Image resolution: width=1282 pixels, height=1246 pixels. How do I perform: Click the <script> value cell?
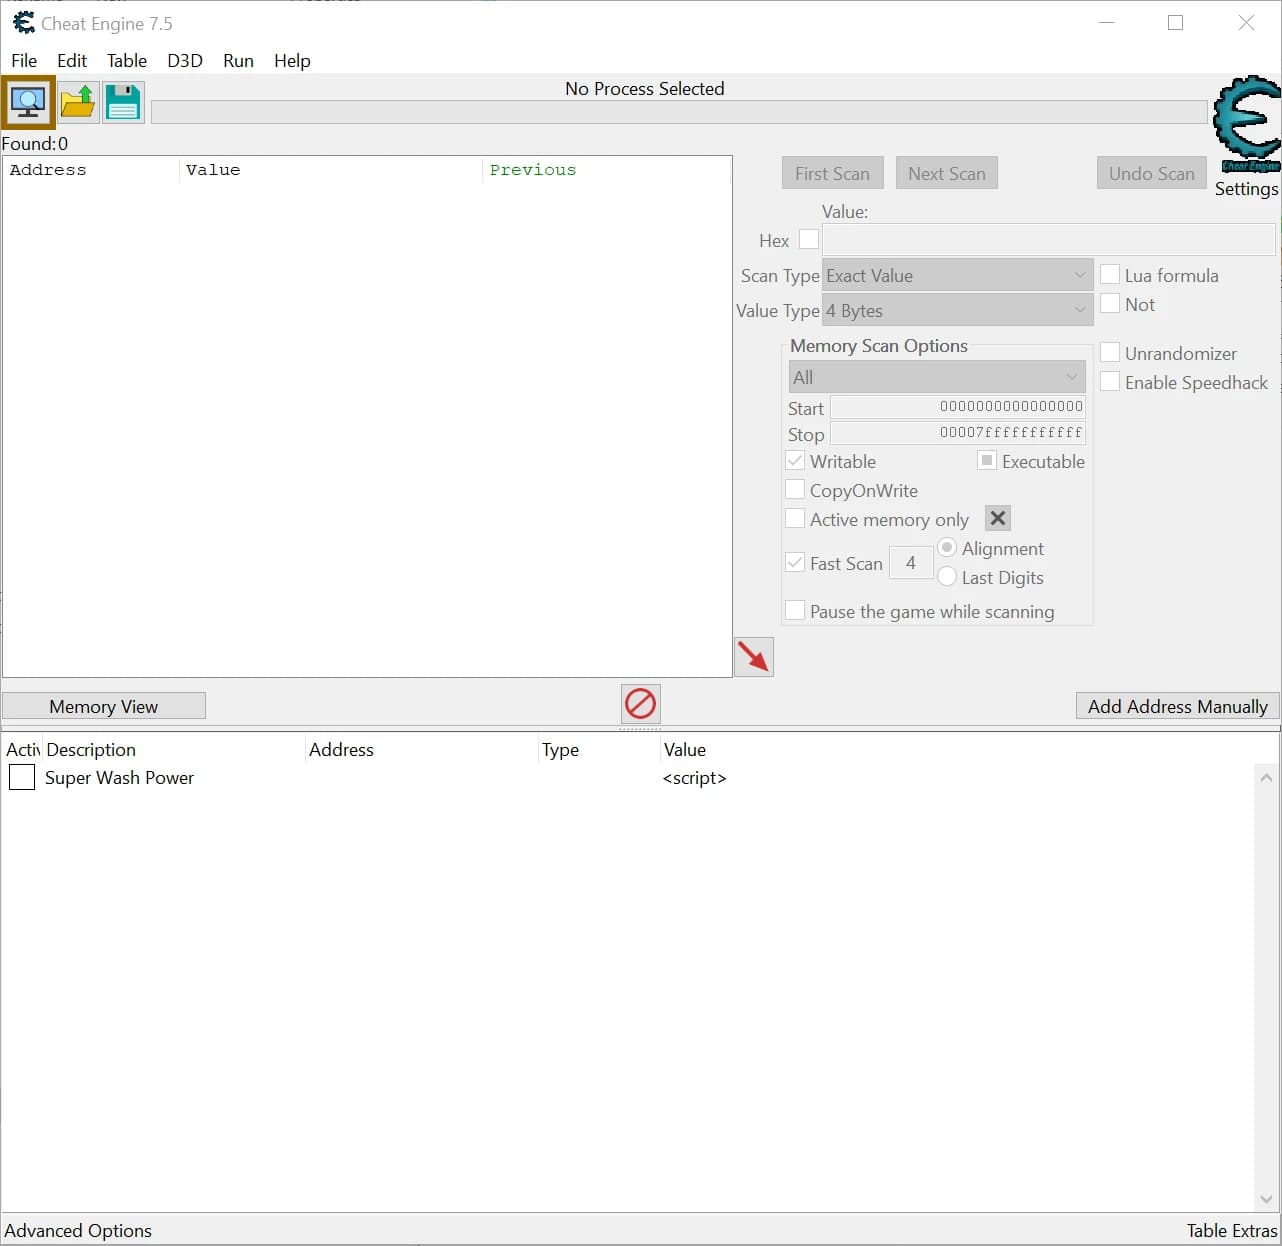[694, 777]
